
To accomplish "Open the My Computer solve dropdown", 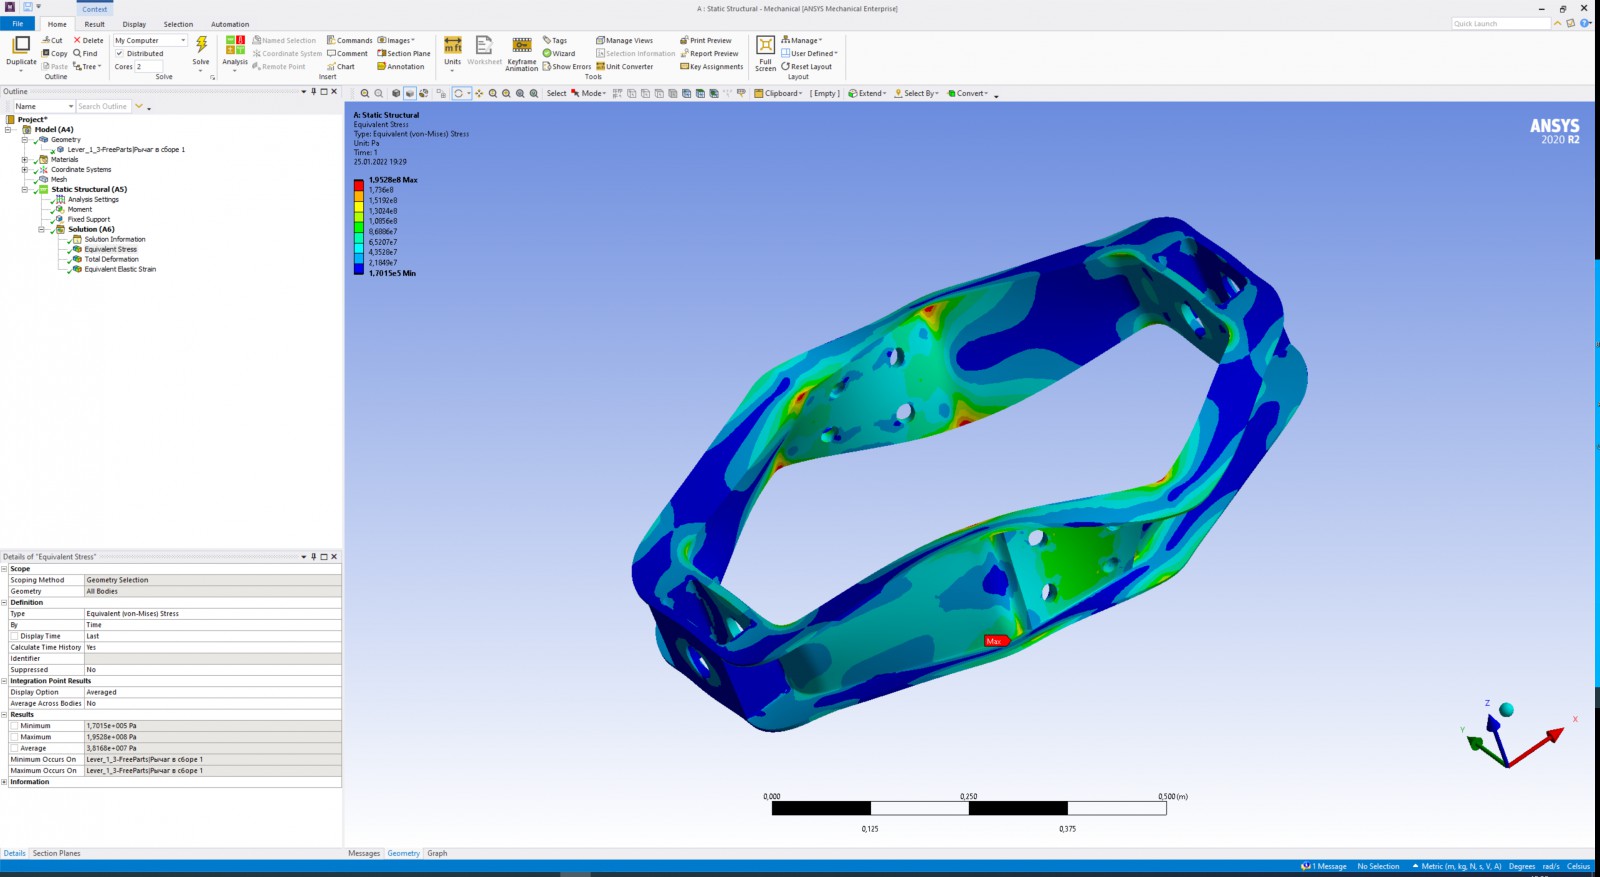I will [x=150, y=41].
